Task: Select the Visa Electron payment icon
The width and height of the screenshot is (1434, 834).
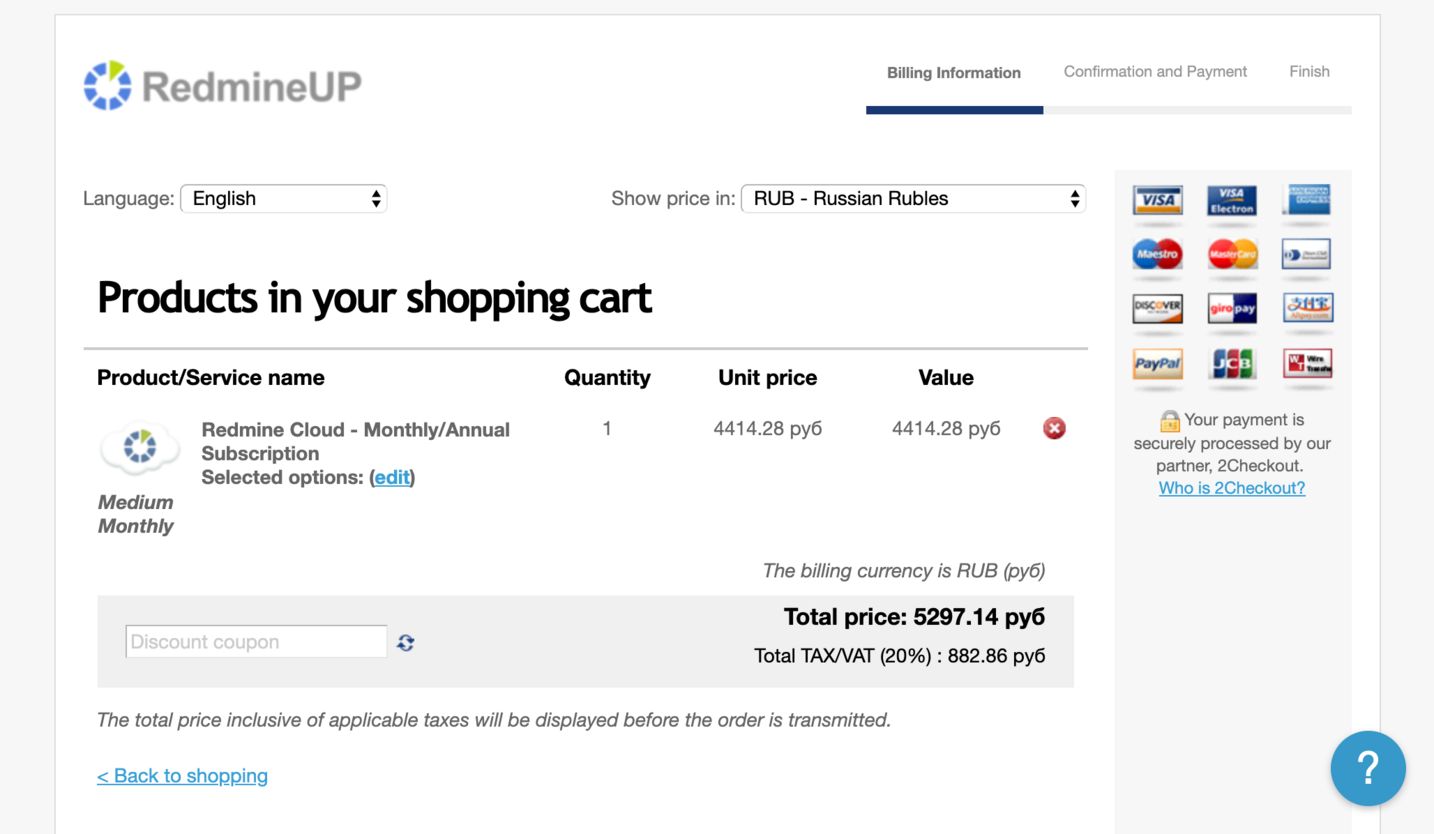Action: (1231, 199)
